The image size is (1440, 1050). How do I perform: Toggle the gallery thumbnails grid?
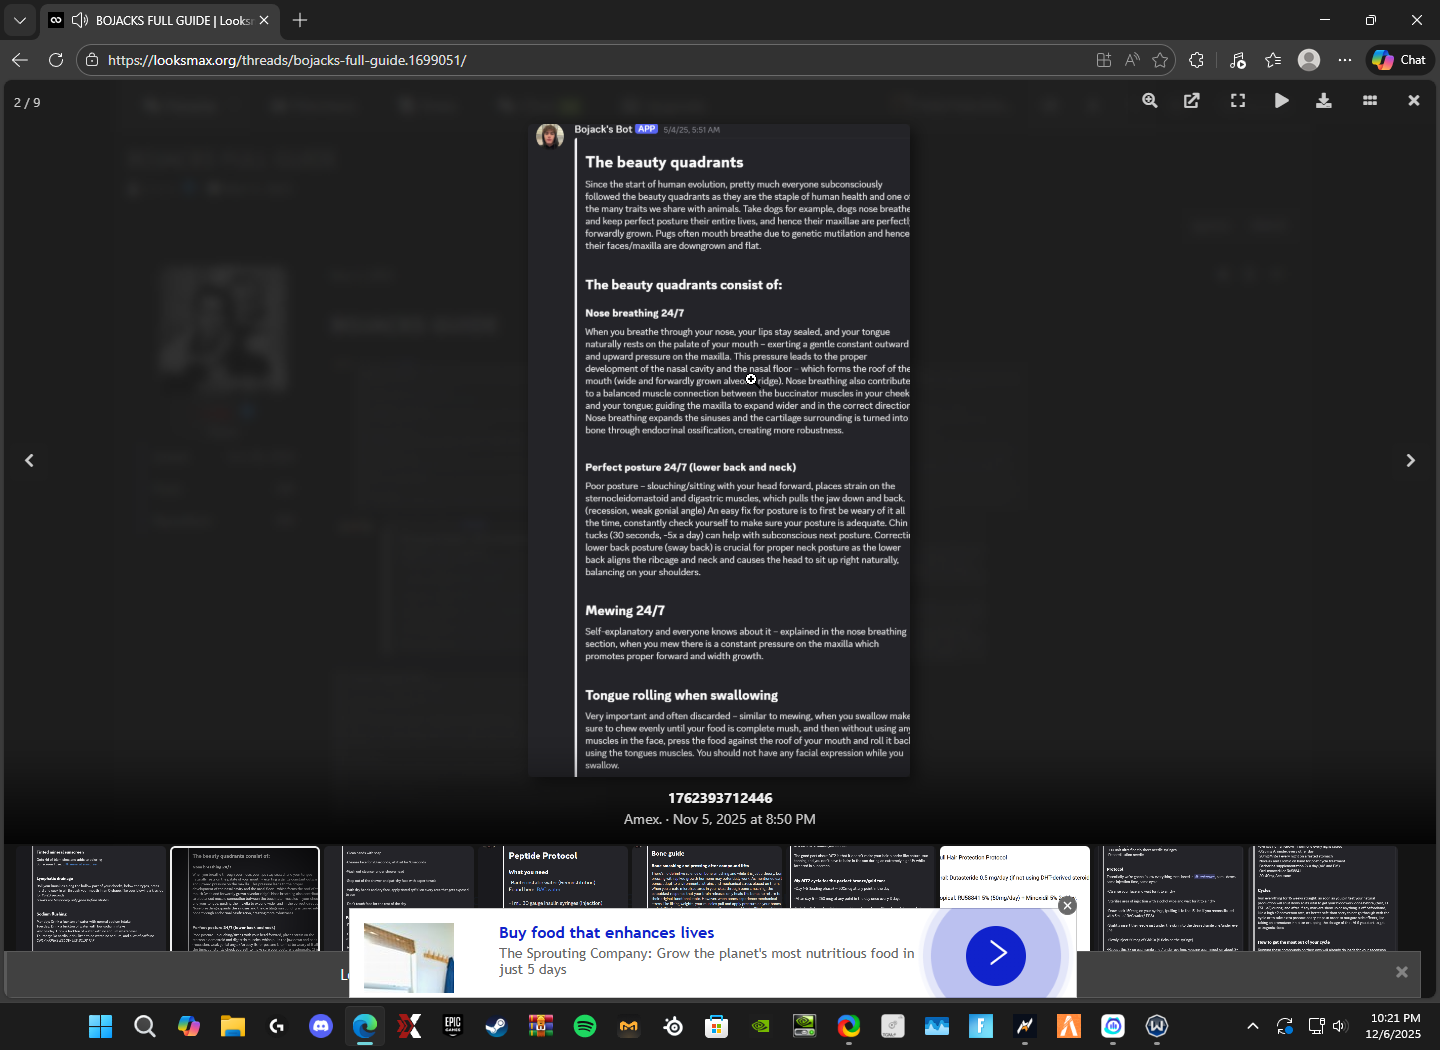click(x=1370, y=101)
